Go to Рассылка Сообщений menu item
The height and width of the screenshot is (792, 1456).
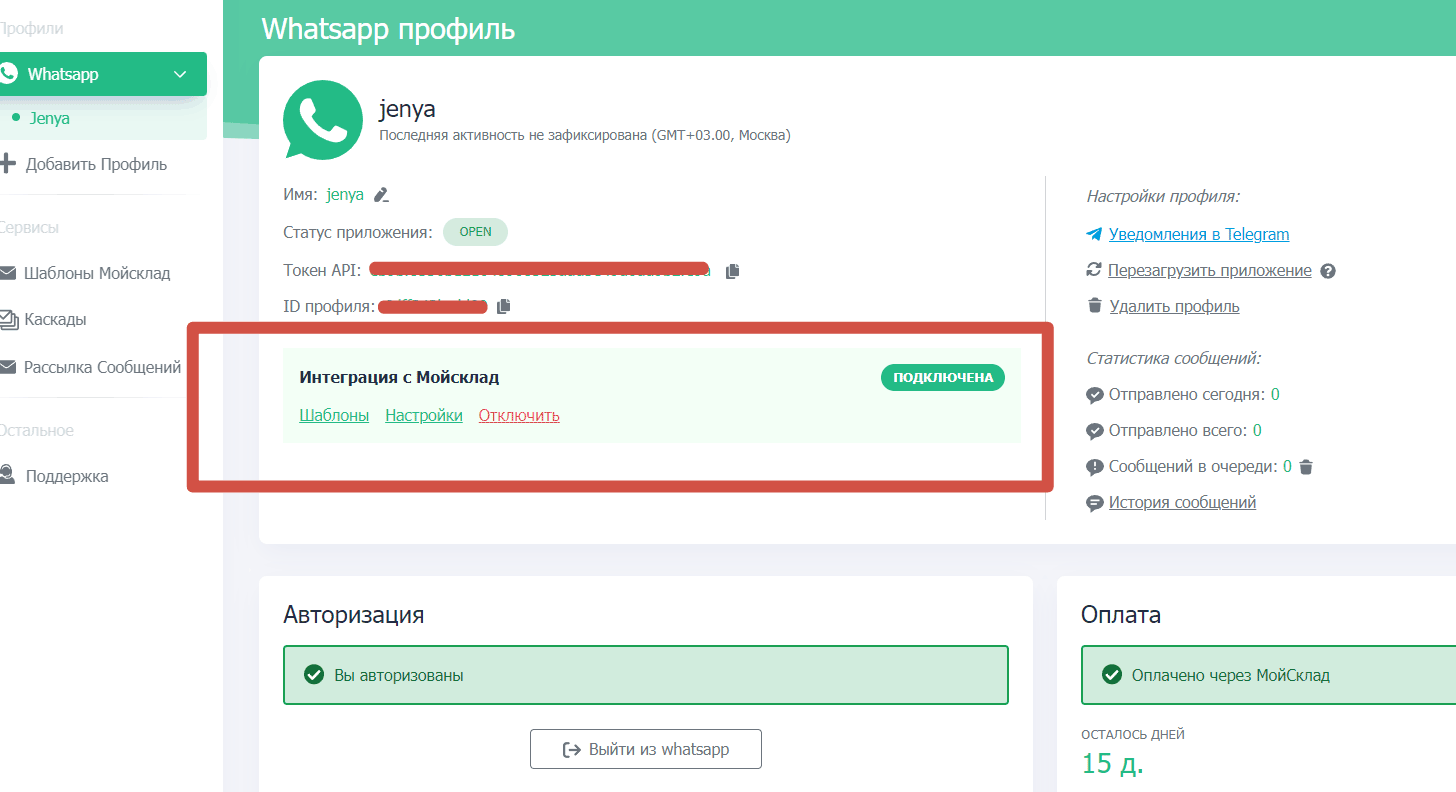pyautogui.click(x=102, y=367)
